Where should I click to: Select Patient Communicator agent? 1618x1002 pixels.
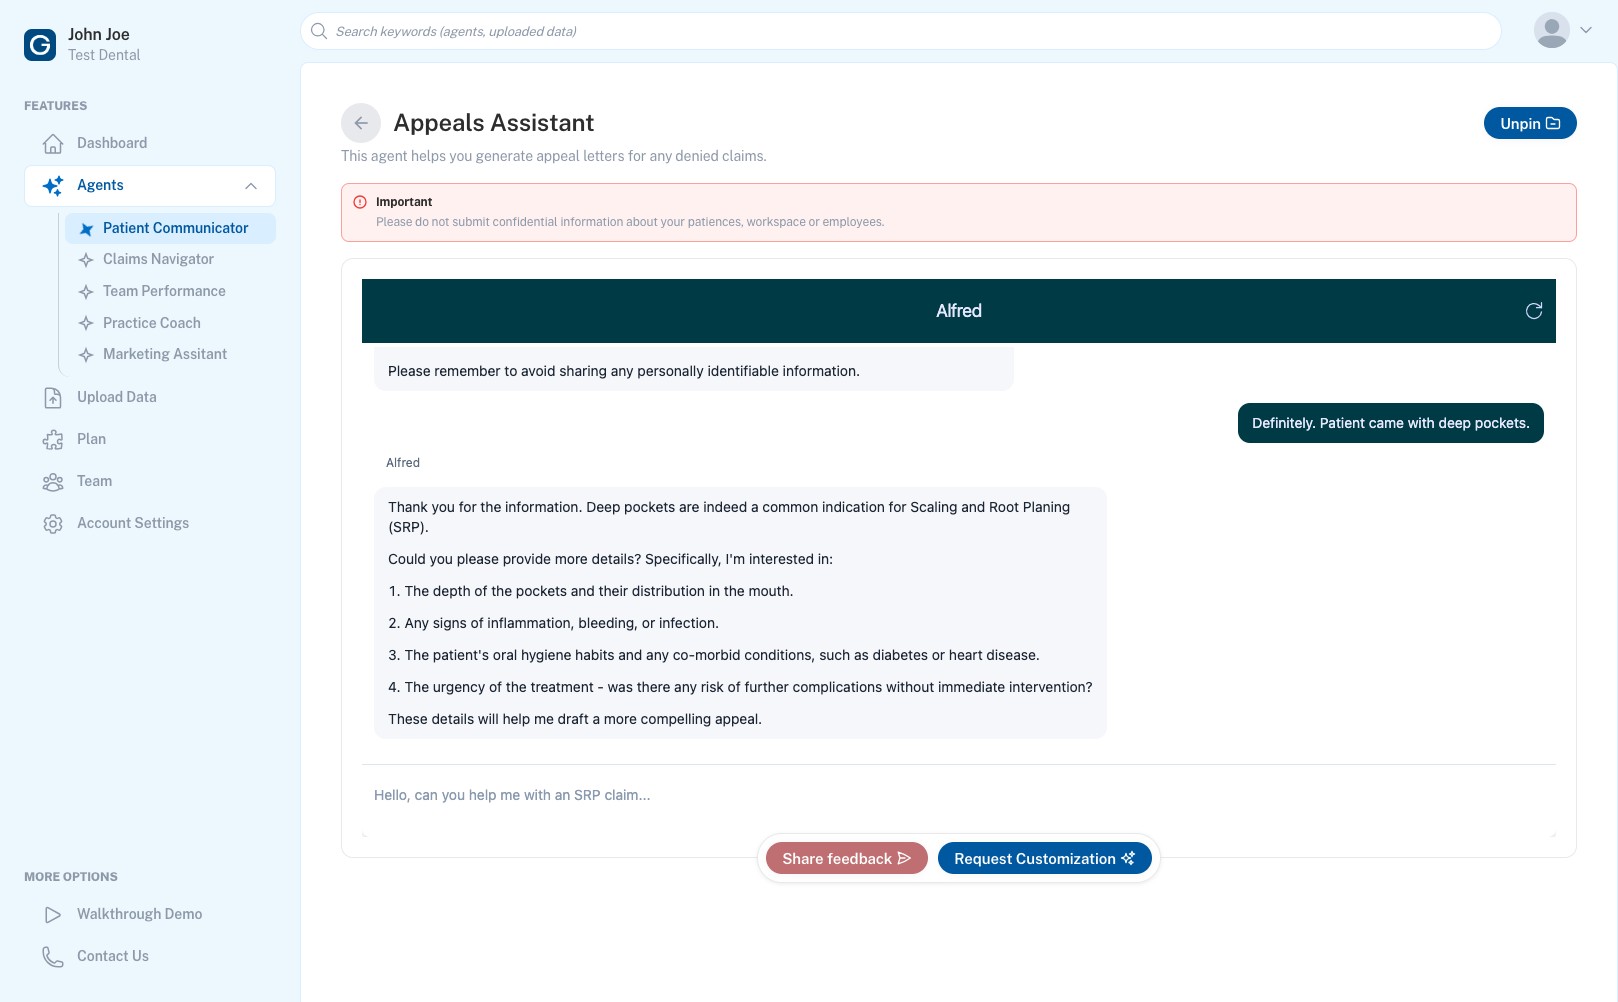point(170,228)
